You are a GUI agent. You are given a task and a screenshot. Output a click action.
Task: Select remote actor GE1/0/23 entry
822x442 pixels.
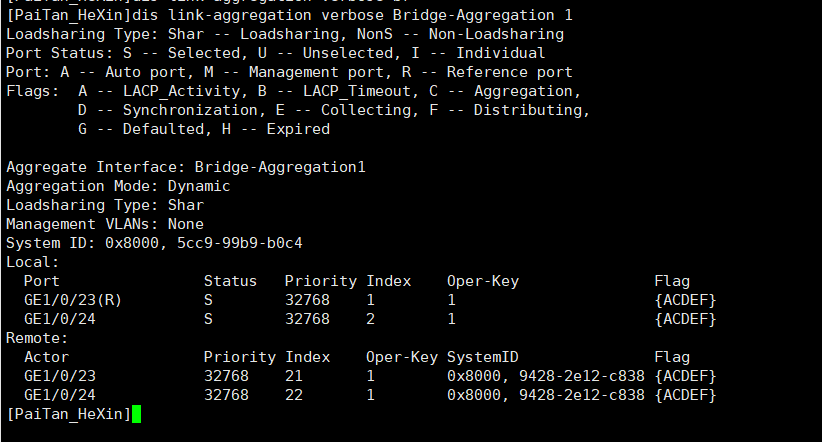coord(60,376)
